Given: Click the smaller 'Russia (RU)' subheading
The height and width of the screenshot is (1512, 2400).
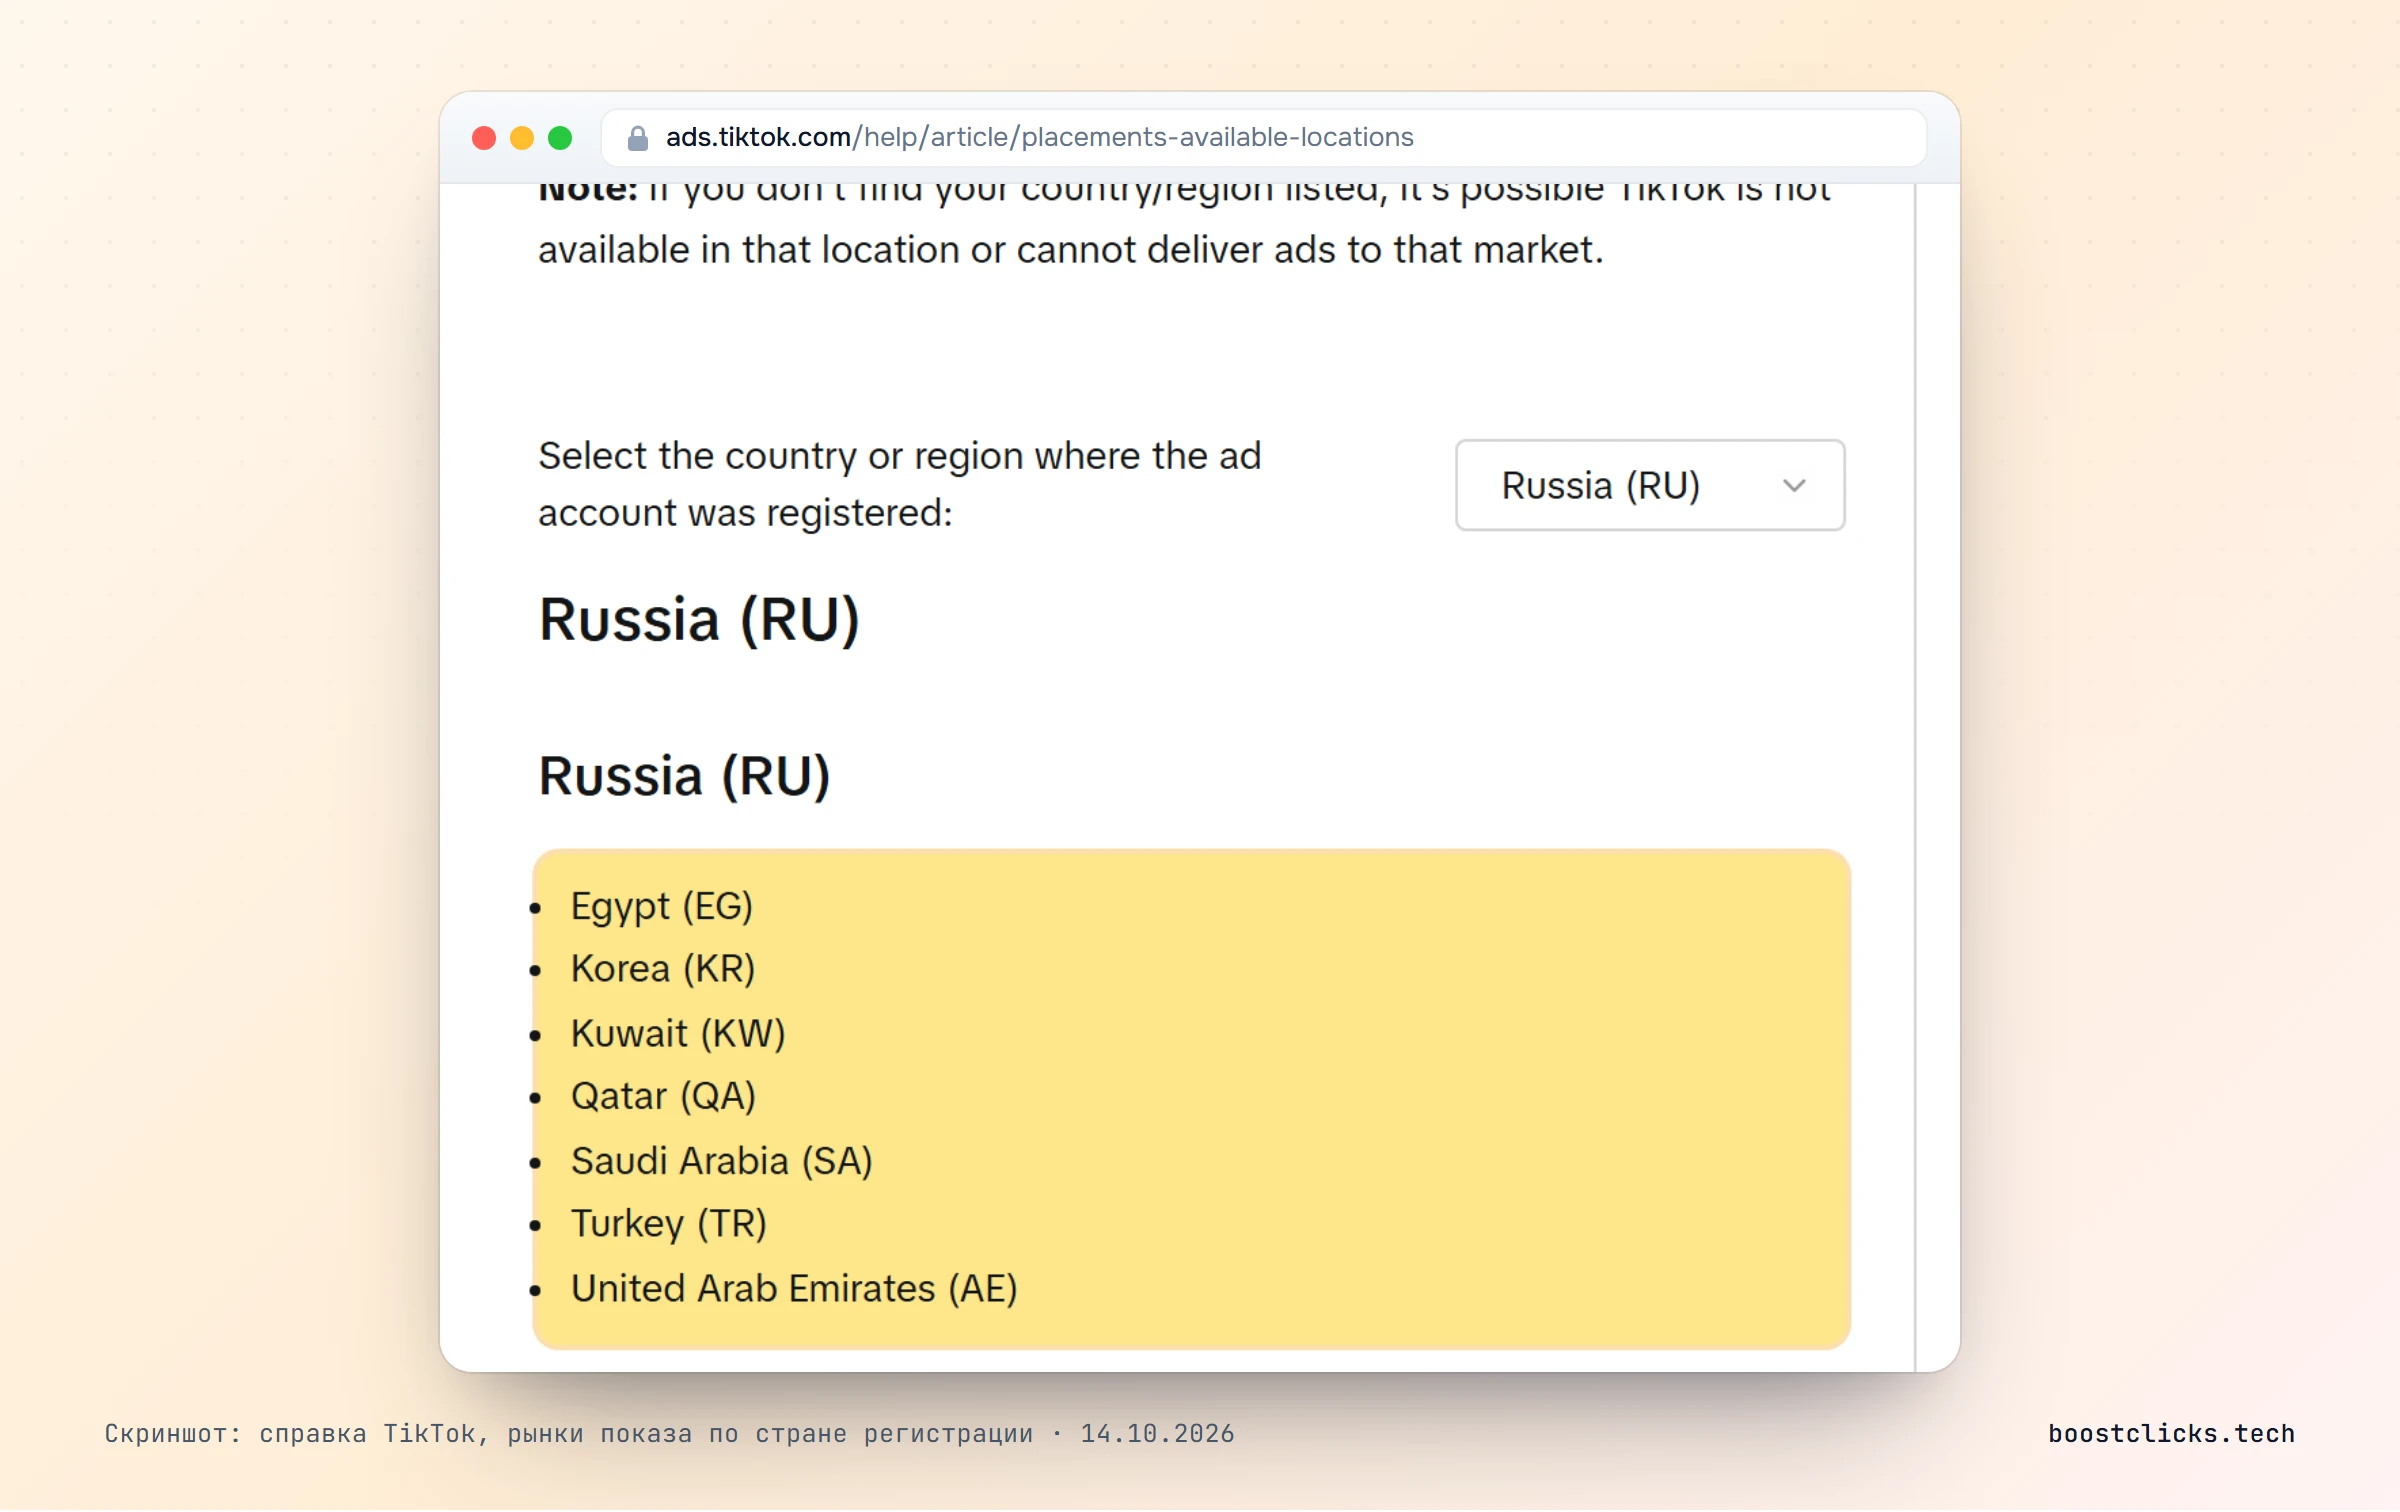Looking at the screenshot, I should click(685, 777).
